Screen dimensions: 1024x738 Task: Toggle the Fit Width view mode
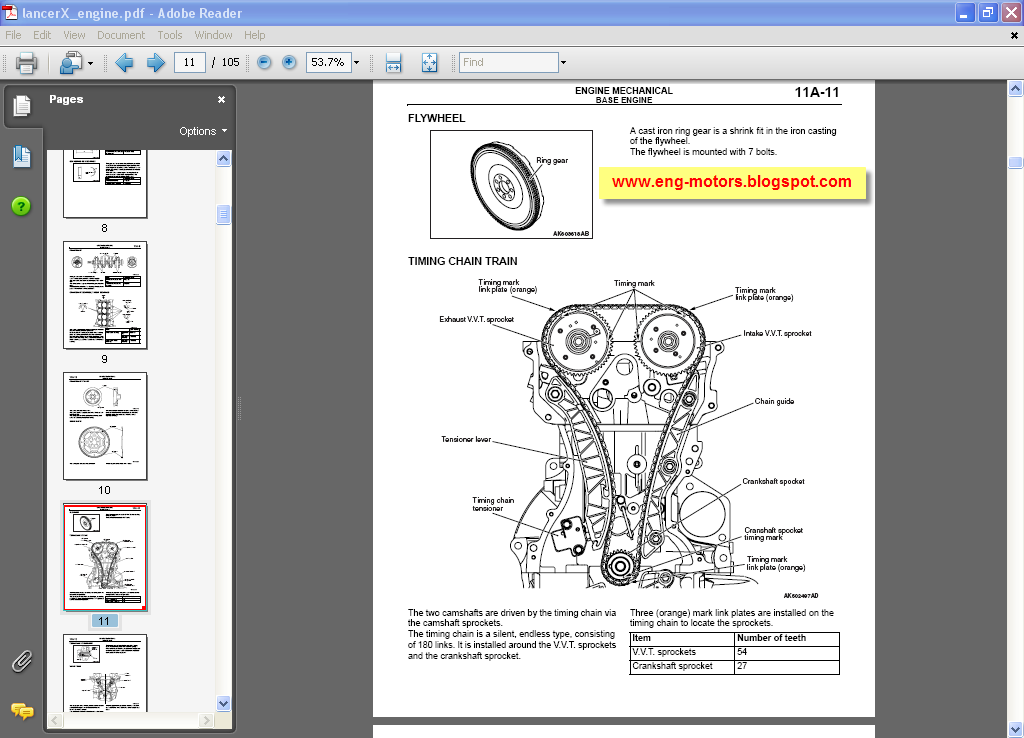[x=393, y=62]
